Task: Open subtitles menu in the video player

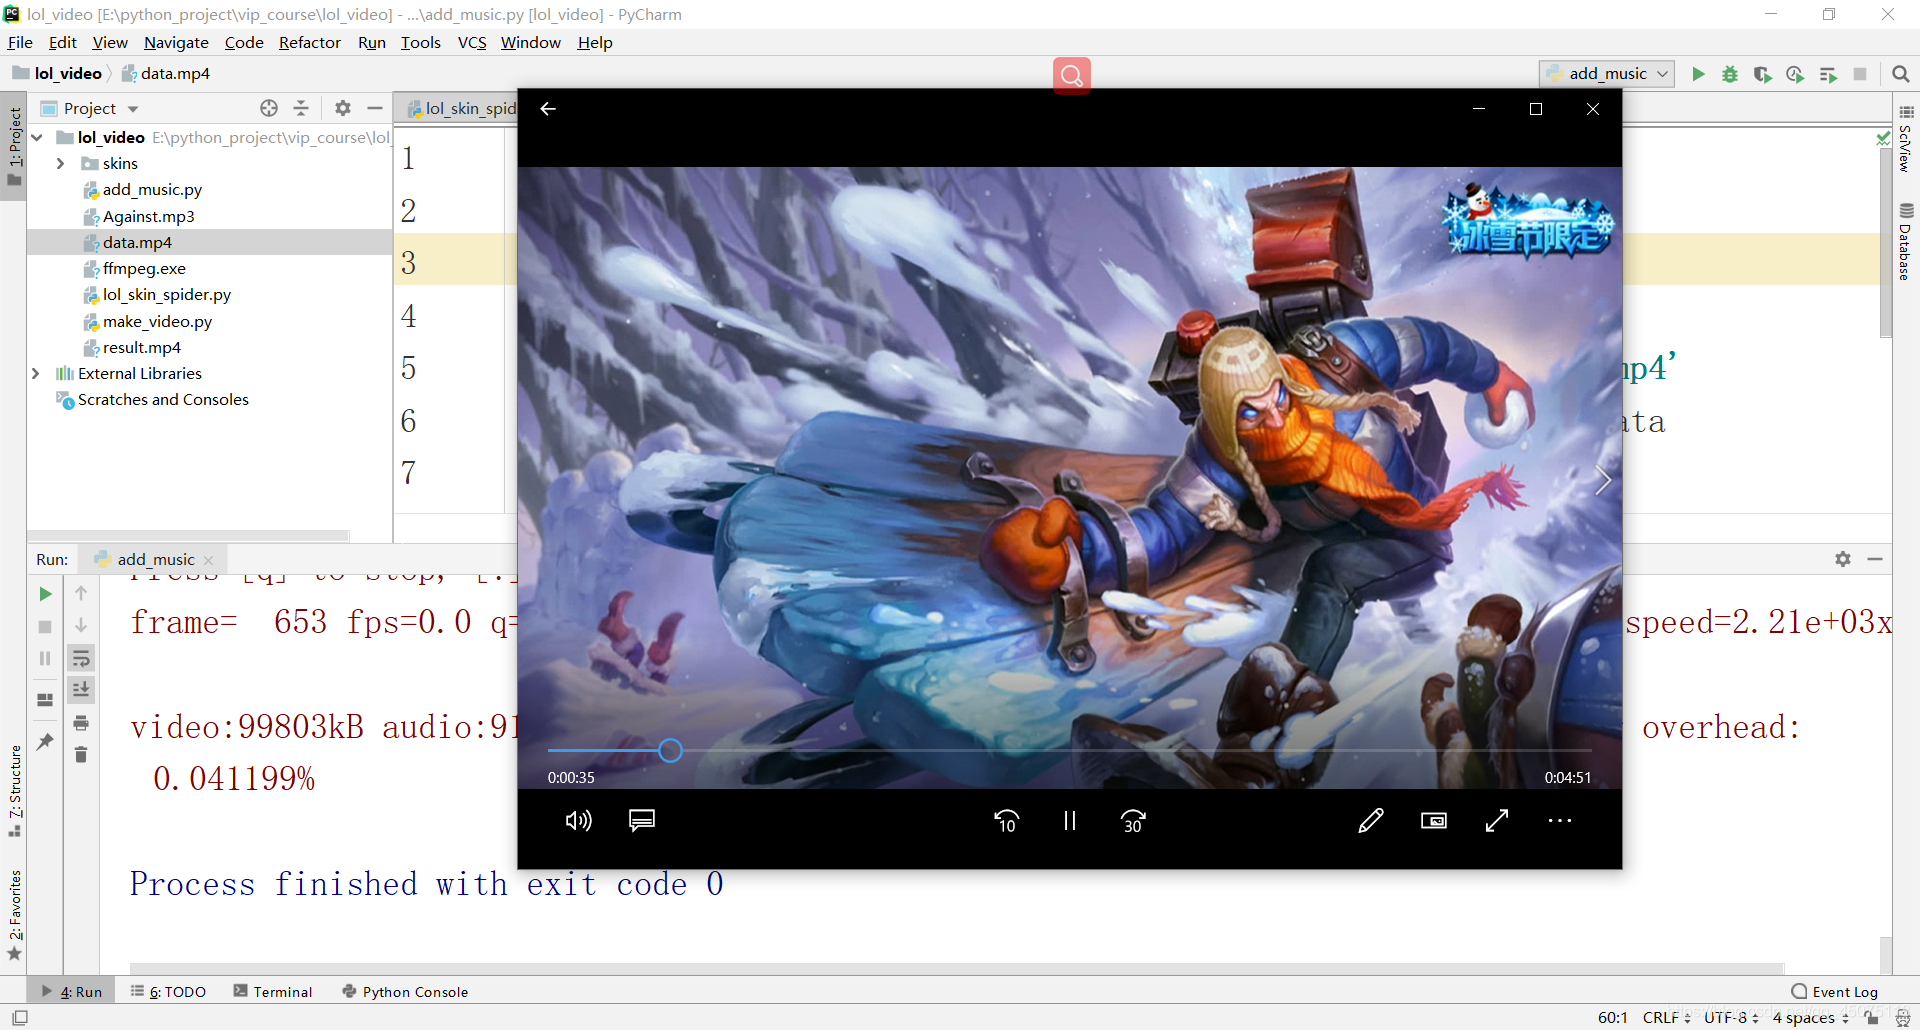Action: pos(642,821)
